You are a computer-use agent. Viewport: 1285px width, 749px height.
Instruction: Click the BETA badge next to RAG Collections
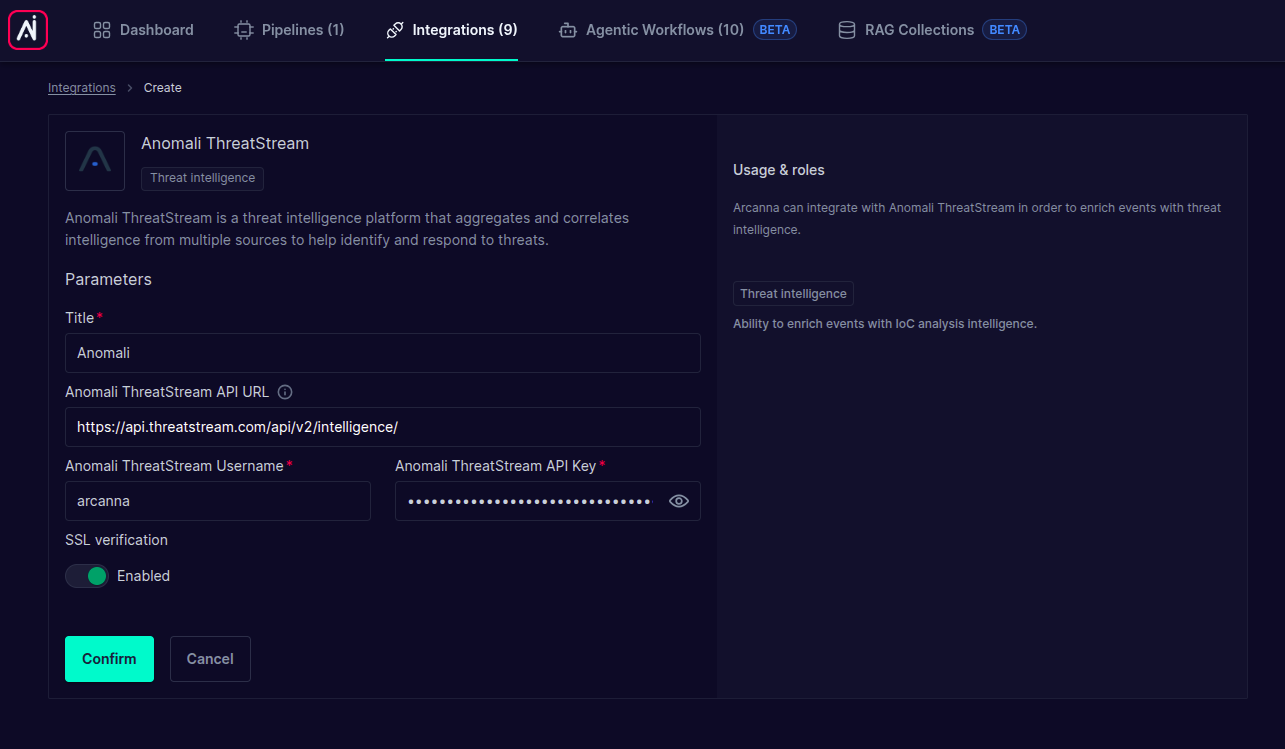(x=1005, y=30)
